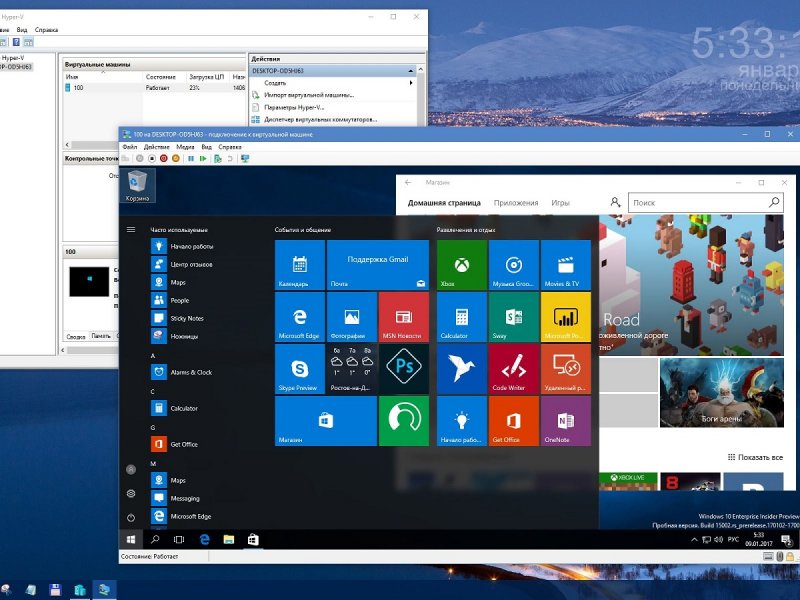
Task: Pause the virtual machine from the toolbar
Action: pyautogui.click(x=191, y=159)
